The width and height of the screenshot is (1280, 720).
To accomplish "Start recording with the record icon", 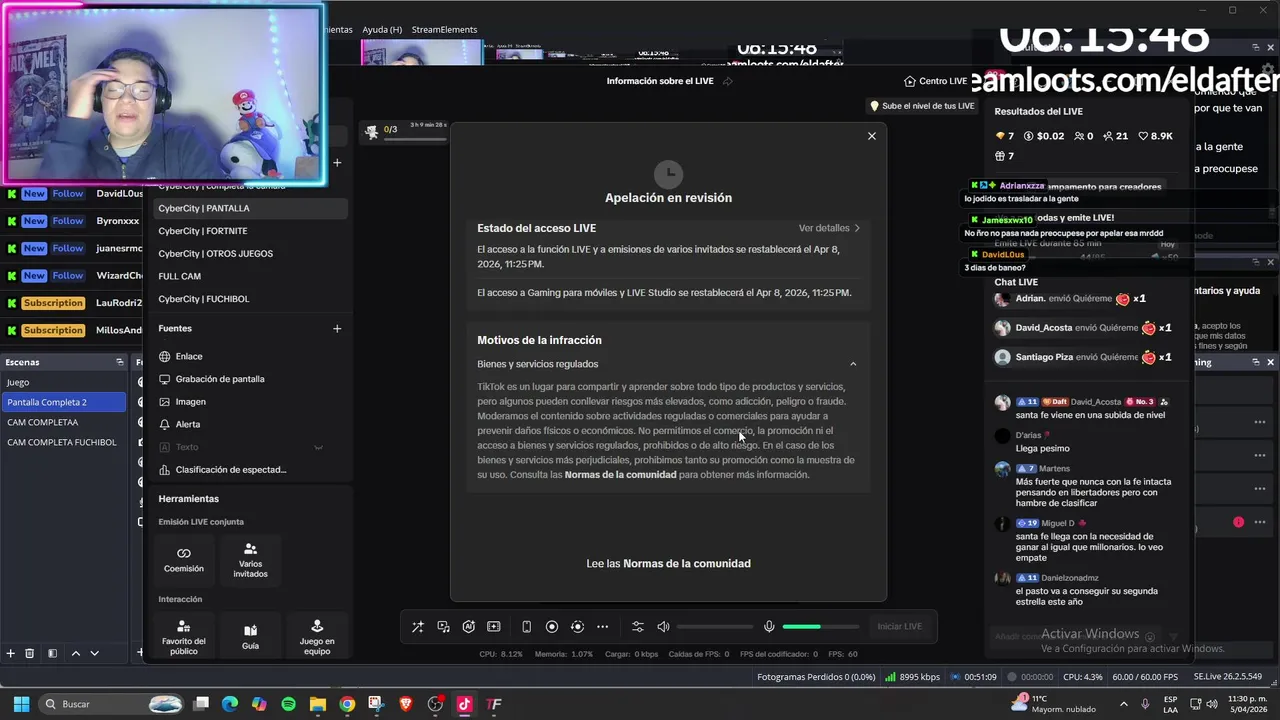I will pos(552,626).
